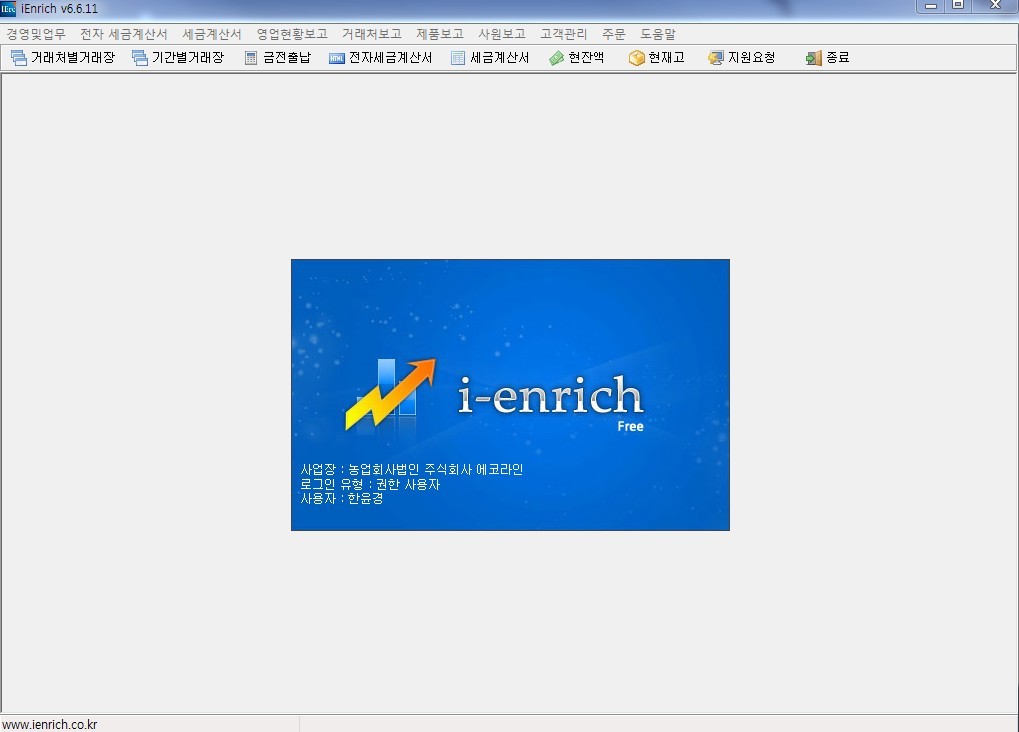Open 현재고 box icon in toolbar

coord(636,58)
